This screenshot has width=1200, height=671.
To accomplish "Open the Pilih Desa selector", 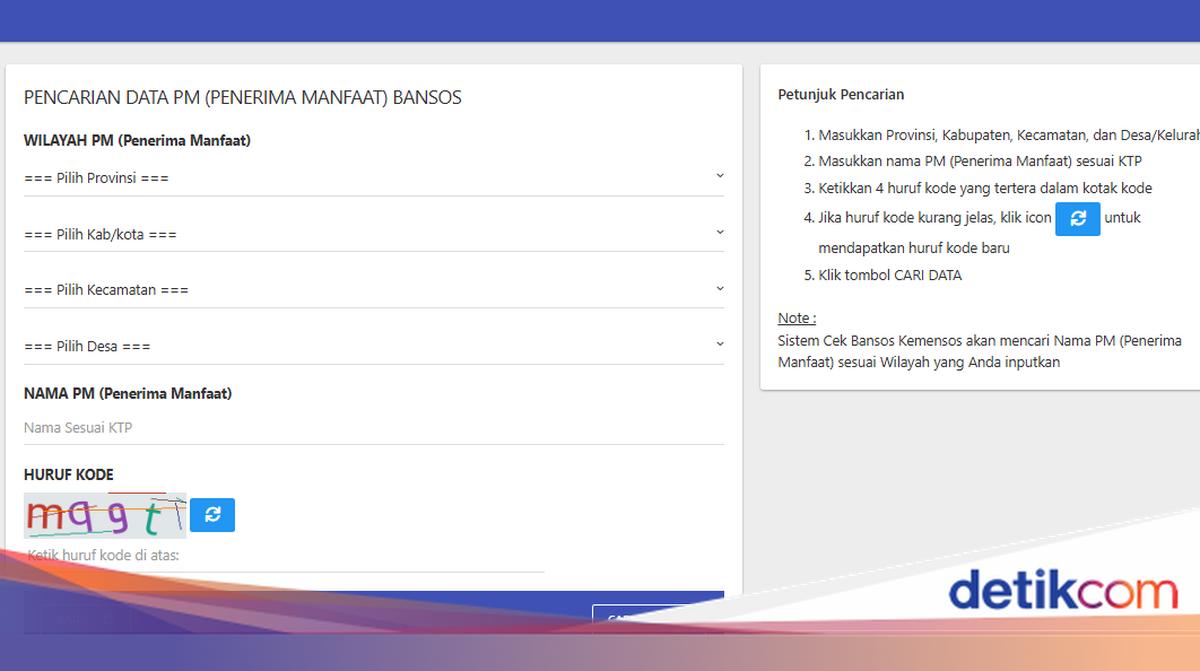I will pos(373,346).
